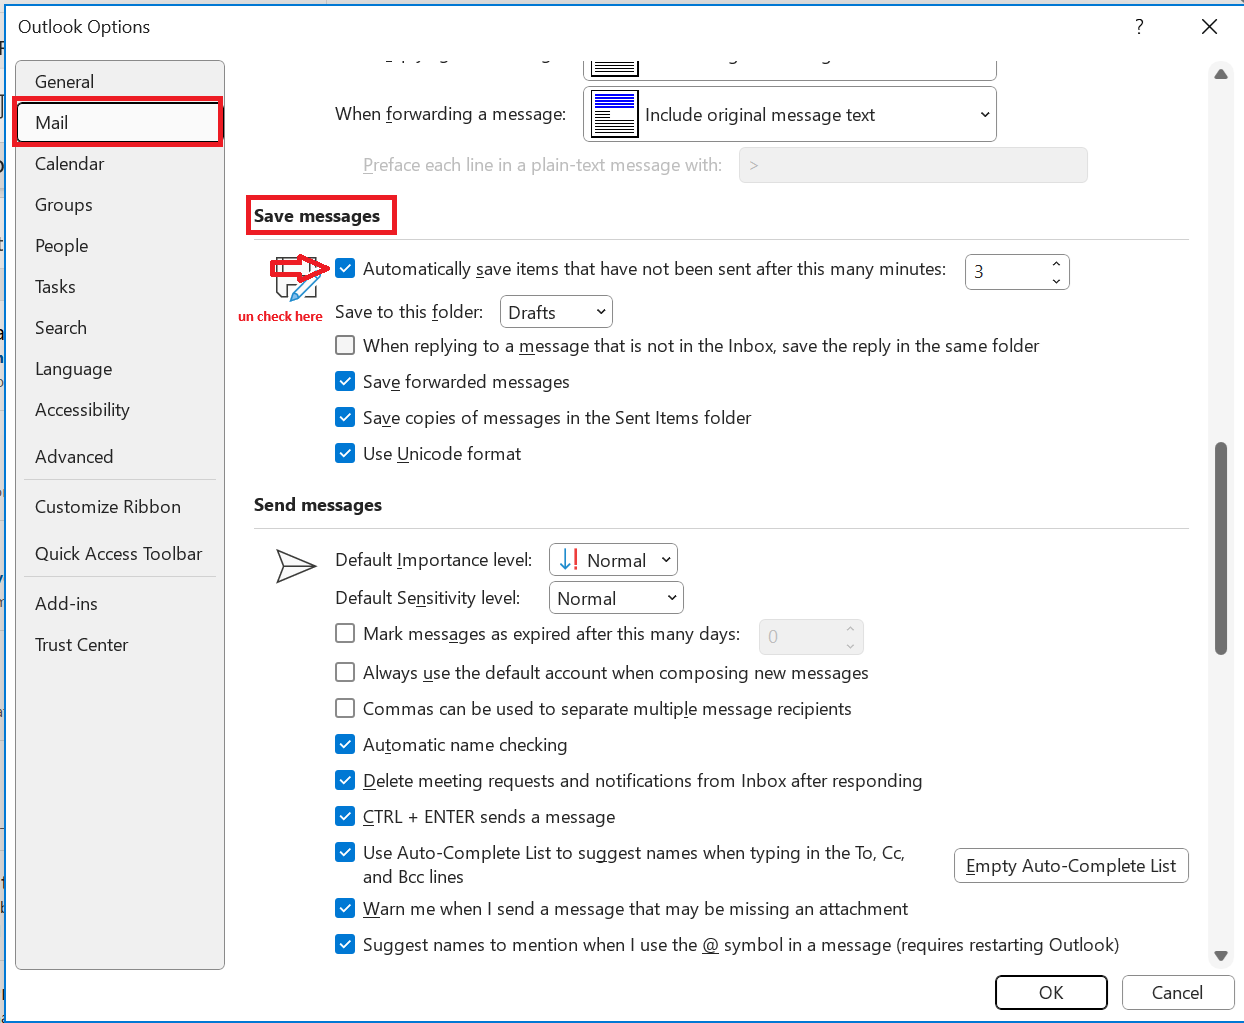
Task: Toggle Automatic name checking
Action: pyautogui.click(x=345, y=744)
